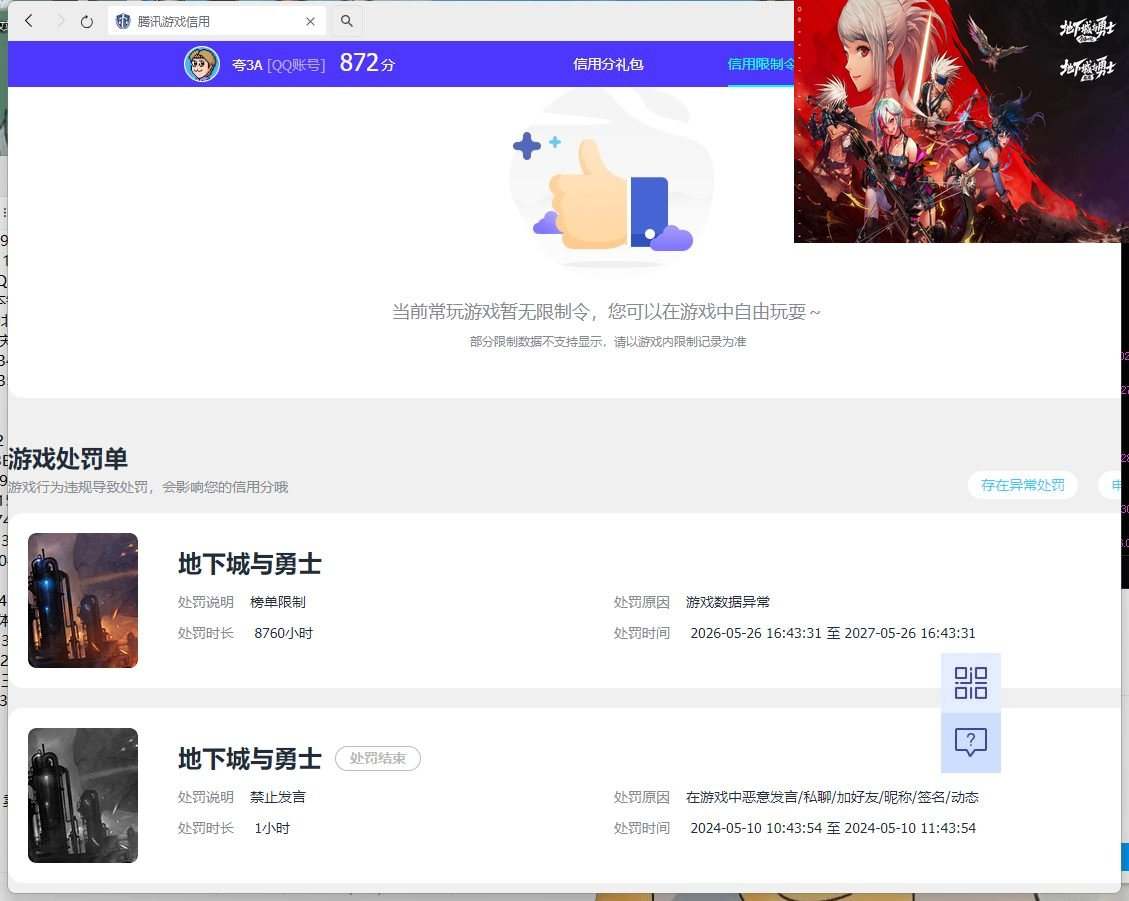Open the search magnifier icon
This screenshot has height=901, width=1129.
pos(346,21)
